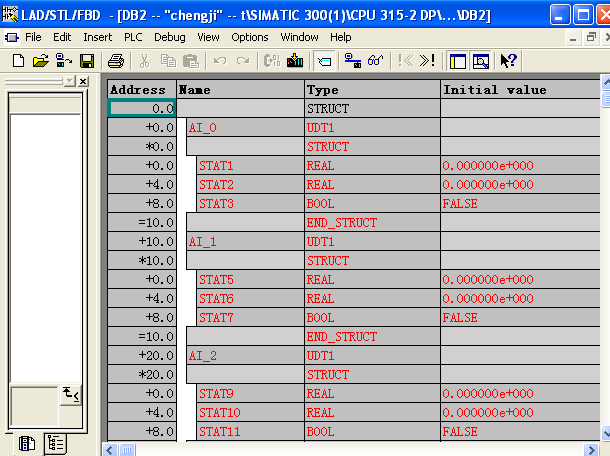Open the document control icon left of File
This screenshot has height=456, width=610.
(x=11, y=37)
